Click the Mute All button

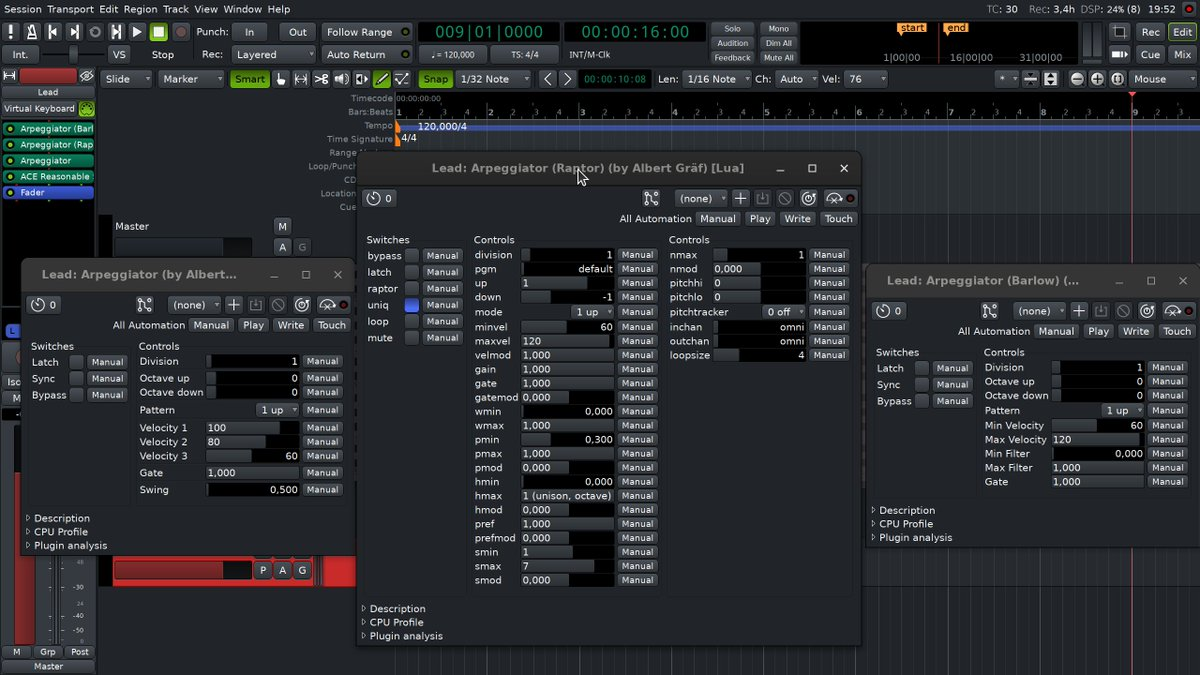(x=778, y=58)
